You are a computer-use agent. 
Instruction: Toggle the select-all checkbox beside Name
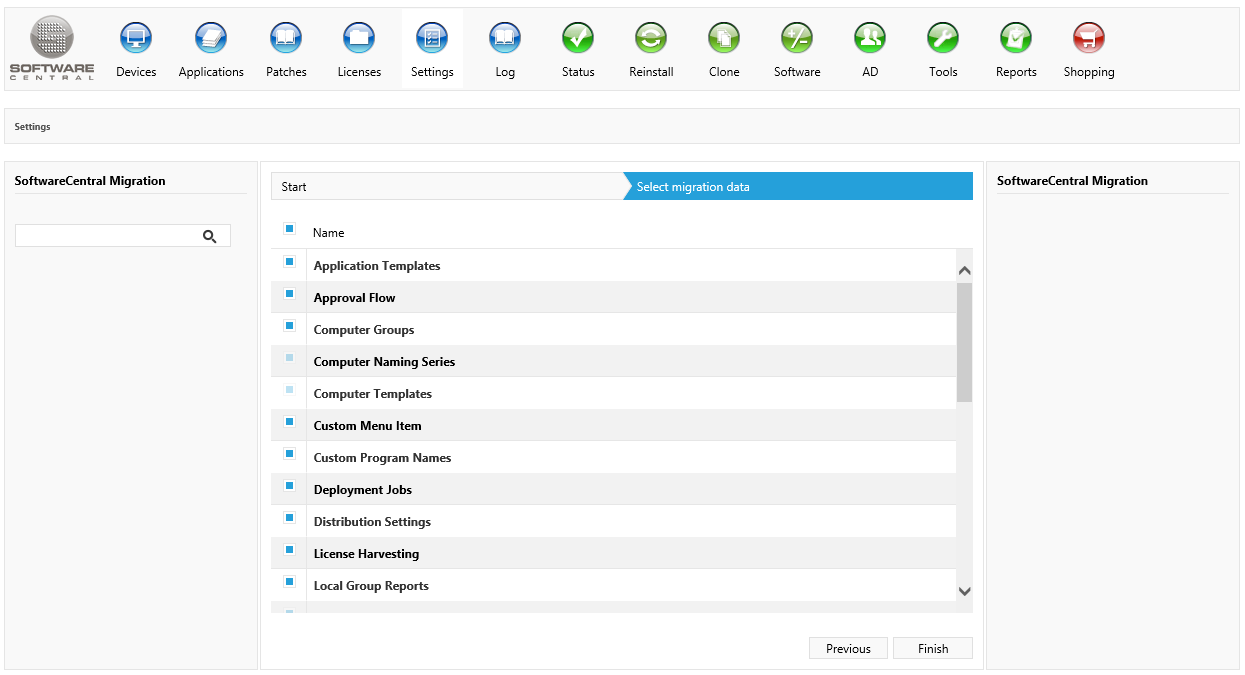click(x=290, y=229)
